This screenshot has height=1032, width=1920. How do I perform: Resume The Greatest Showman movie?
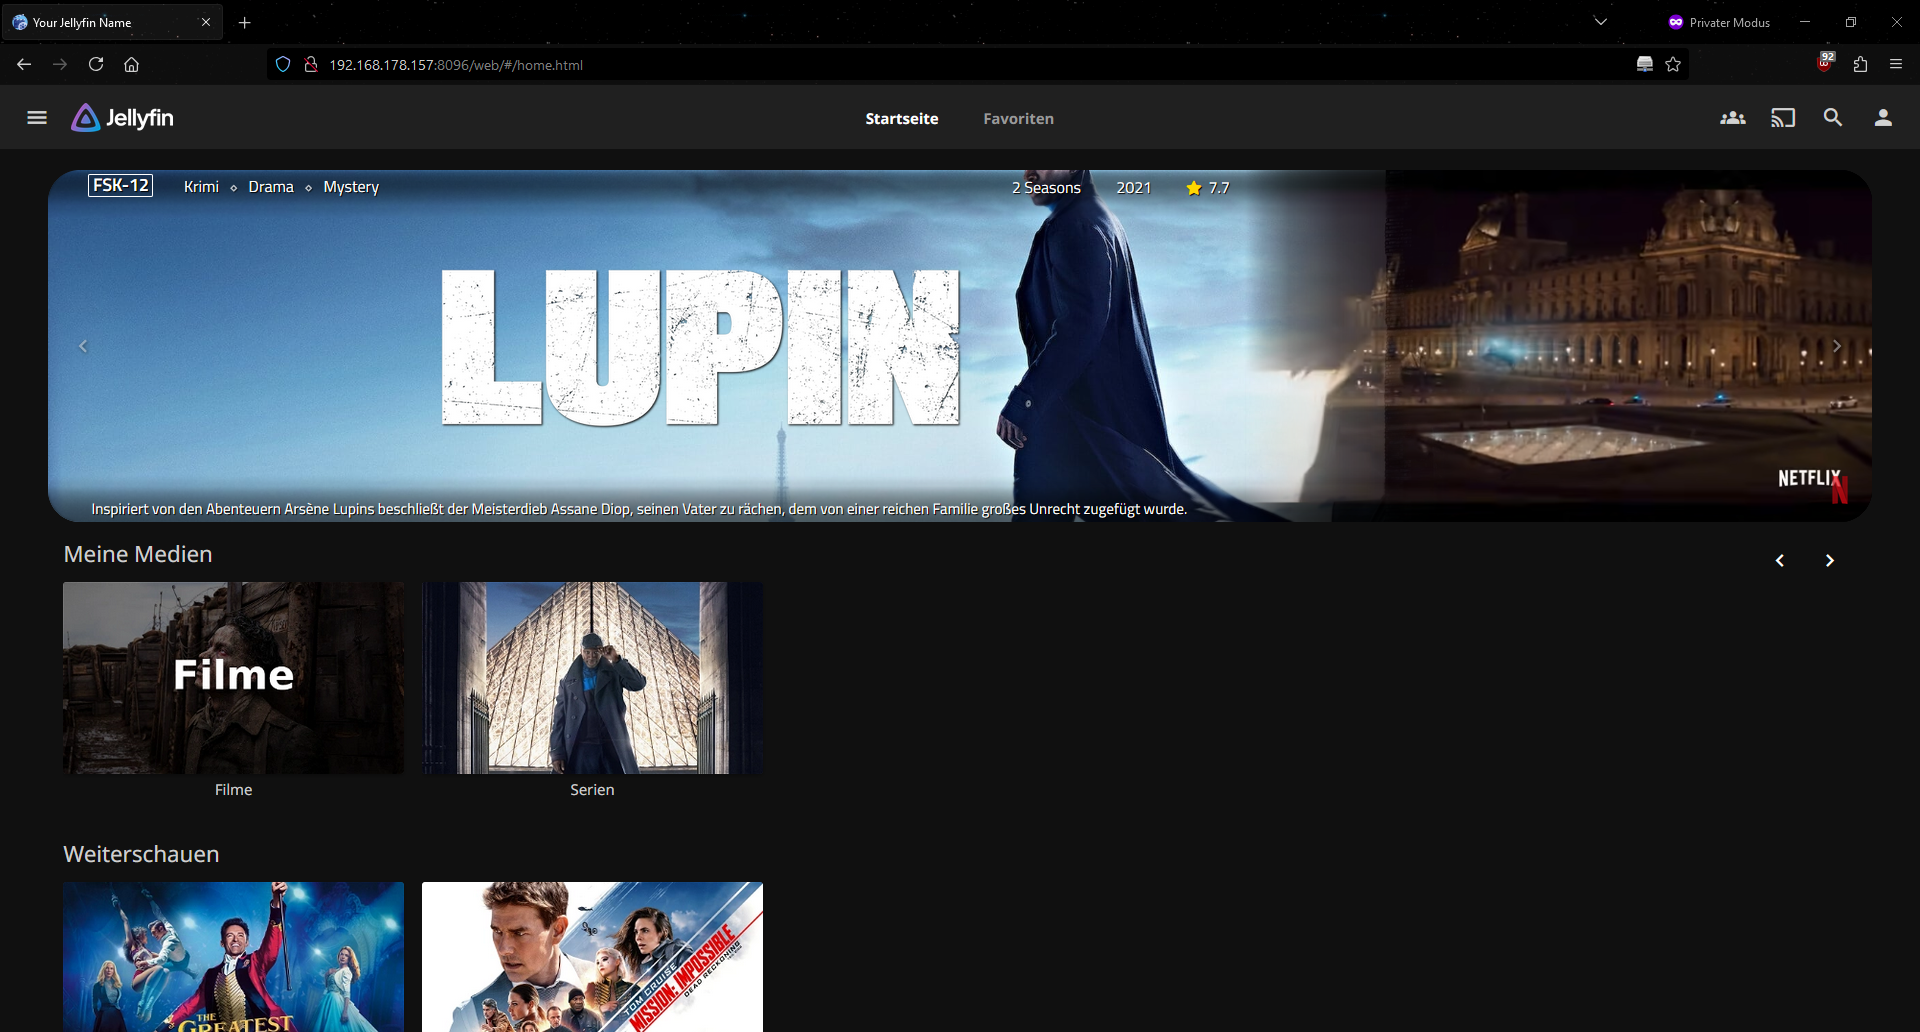pyautogui.click(x=233, y=956)
